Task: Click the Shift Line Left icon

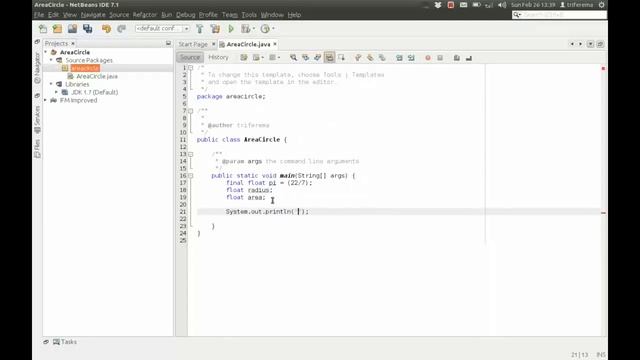Action: tap(399, 58)
